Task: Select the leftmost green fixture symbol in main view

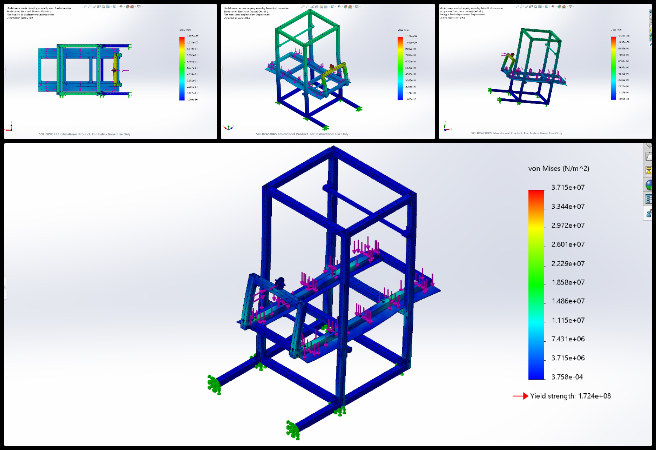Action: click(x=213, y=383)
